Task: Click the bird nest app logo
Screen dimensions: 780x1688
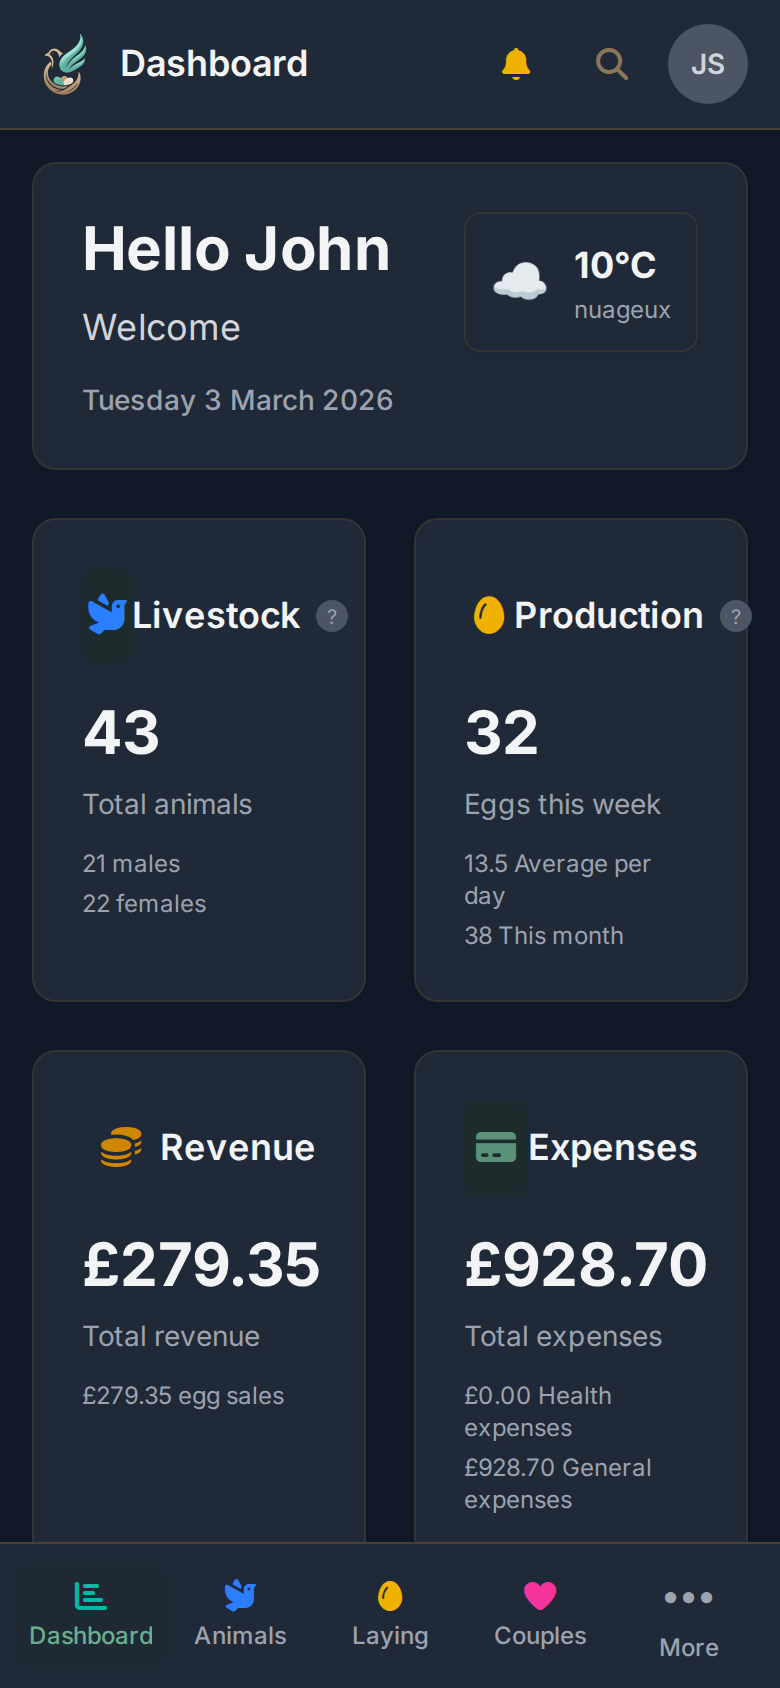Action: [x=64, y=65]
